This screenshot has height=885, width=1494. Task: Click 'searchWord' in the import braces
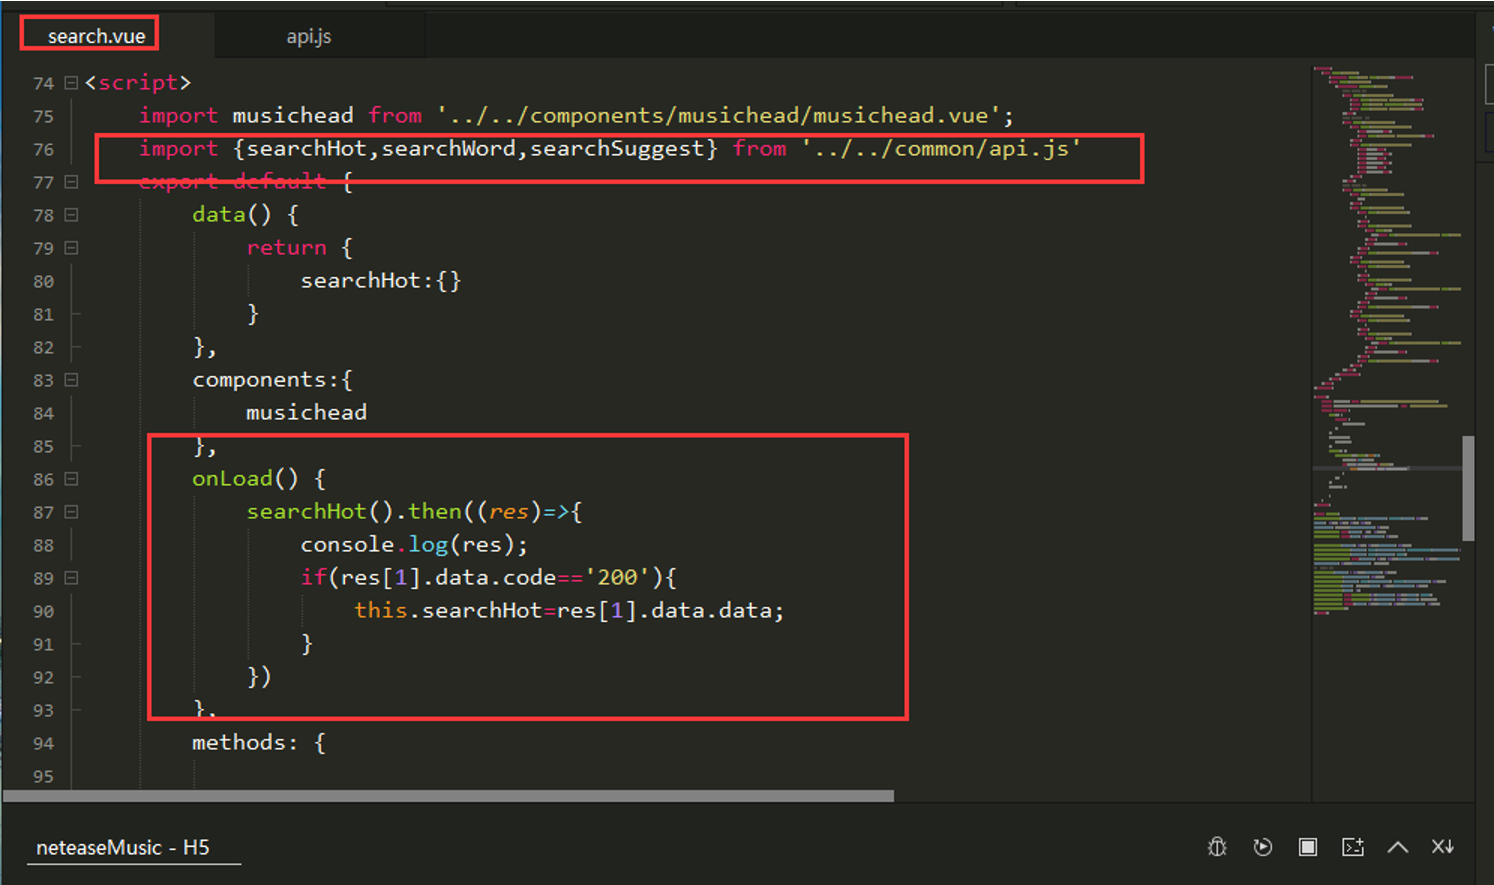[448, 149]
